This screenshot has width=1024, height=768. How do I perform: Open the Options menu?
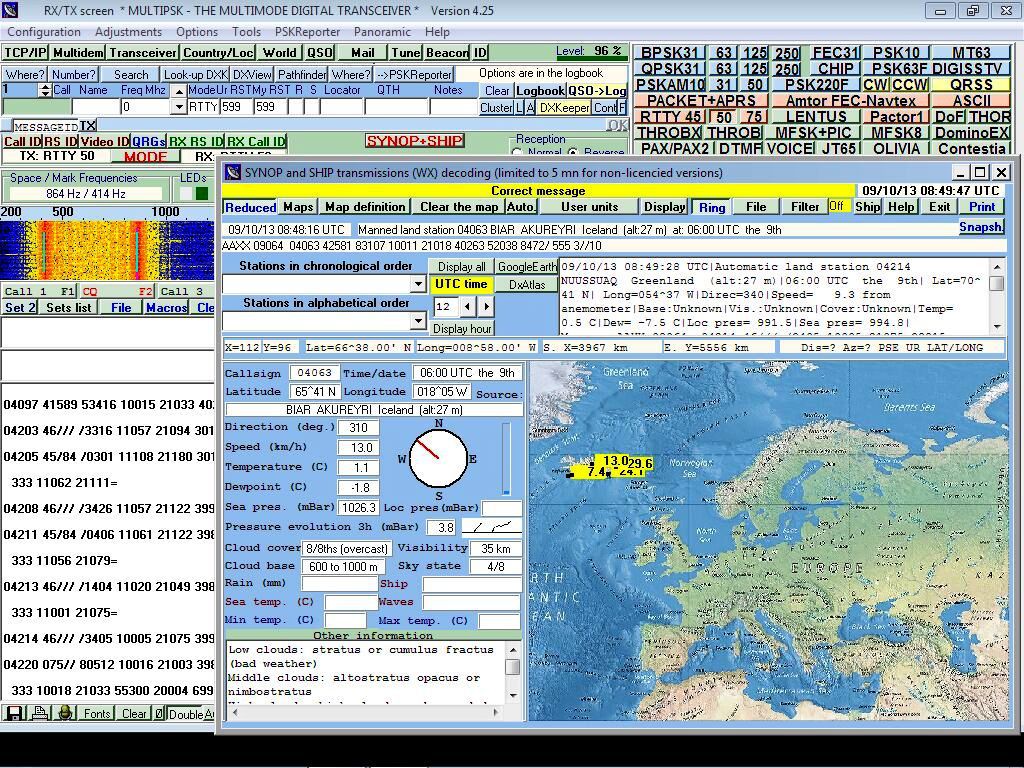(197, 32)
